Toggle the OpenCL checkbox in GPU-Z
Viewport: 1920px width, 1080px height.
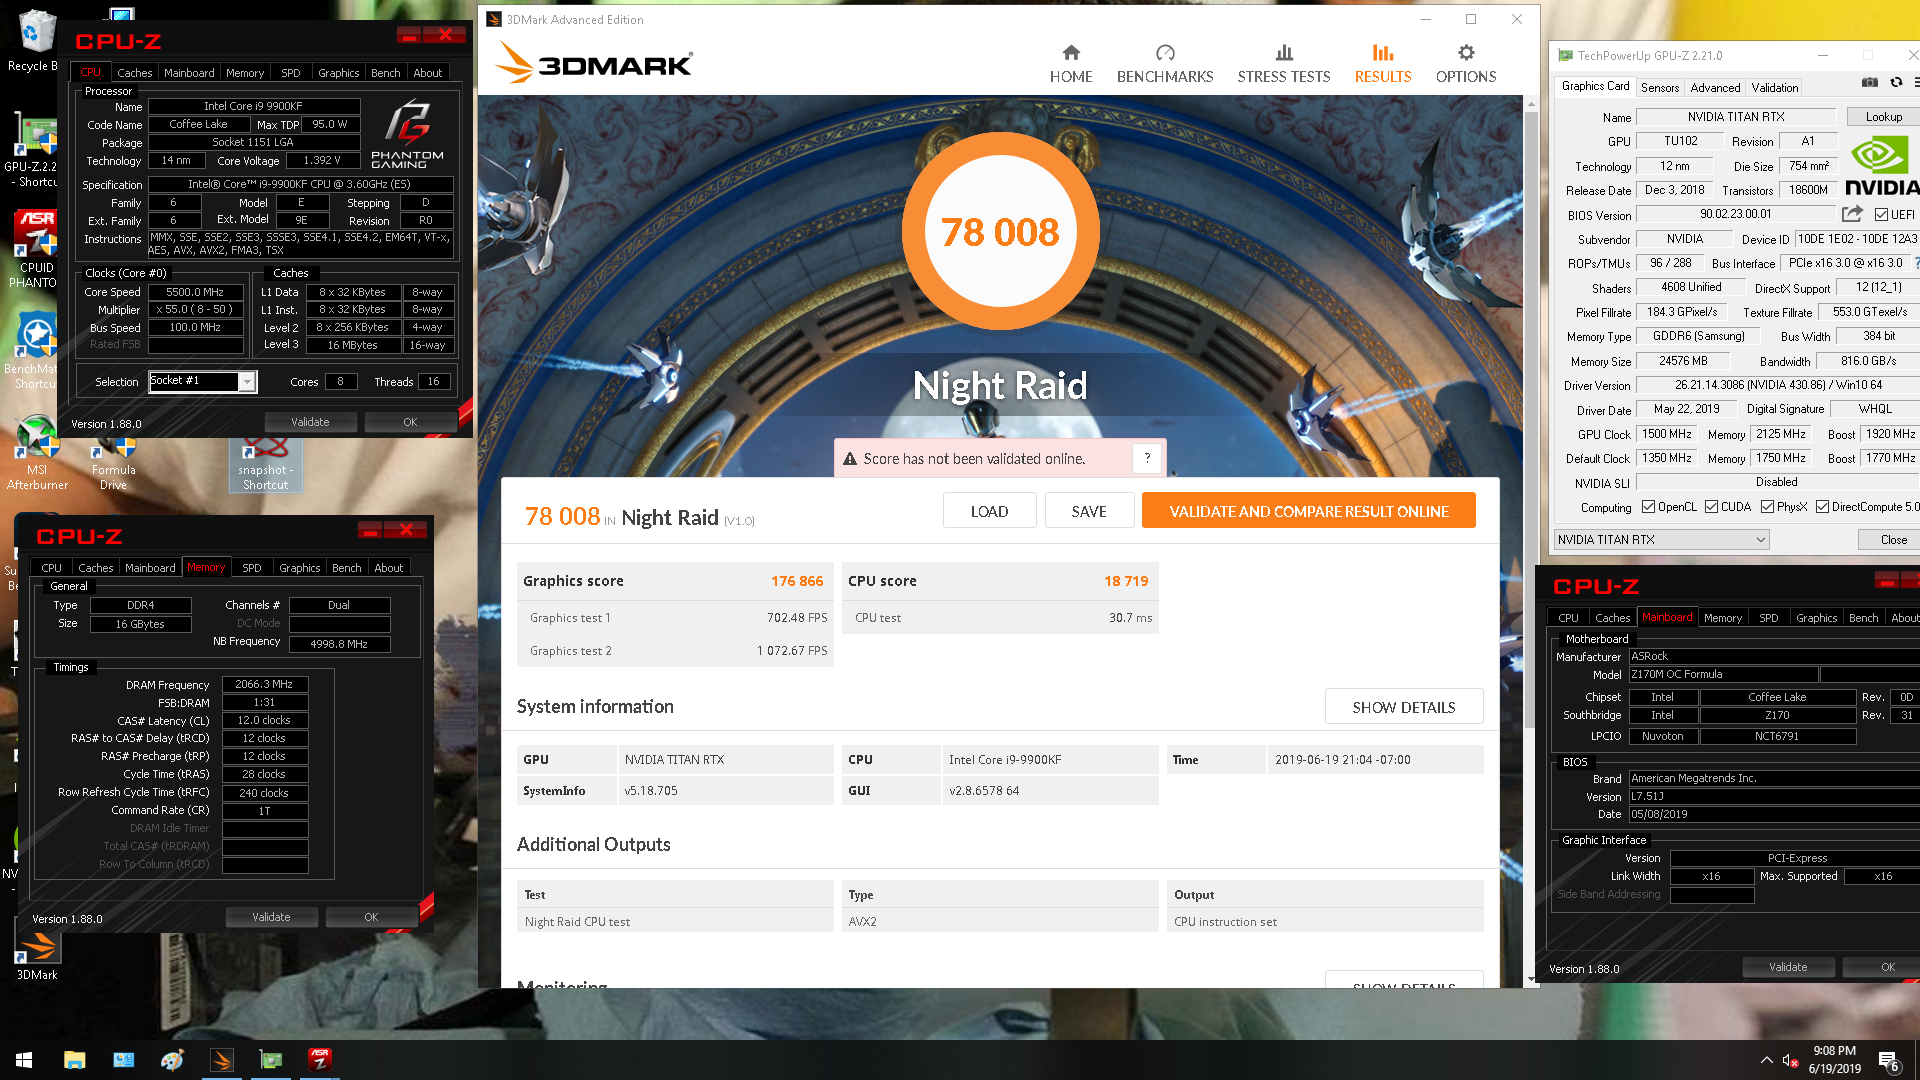coord(1648,507)
